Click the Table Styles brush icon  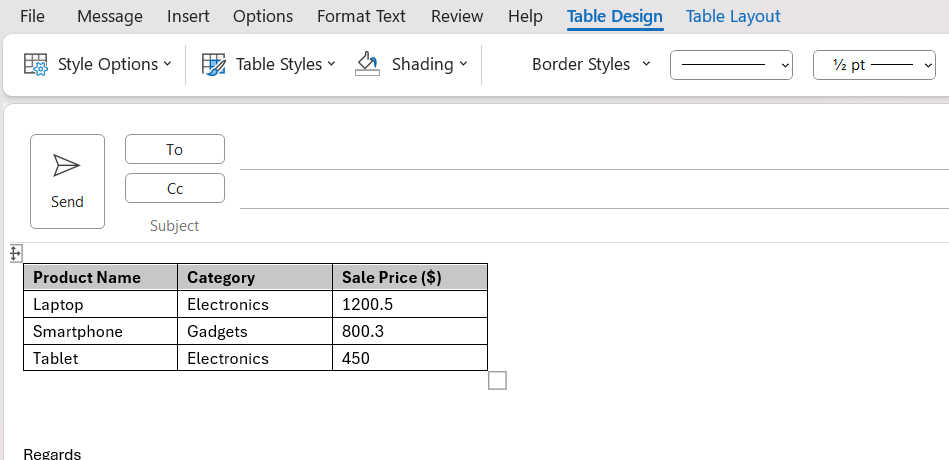[x=214, y=64]
